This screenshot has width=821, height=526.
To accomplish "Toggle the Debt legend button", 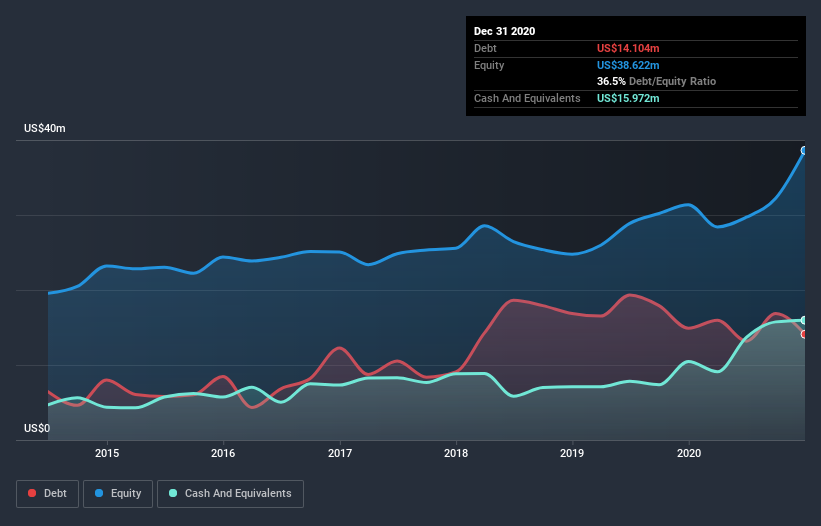I will (x=48, y=494).
